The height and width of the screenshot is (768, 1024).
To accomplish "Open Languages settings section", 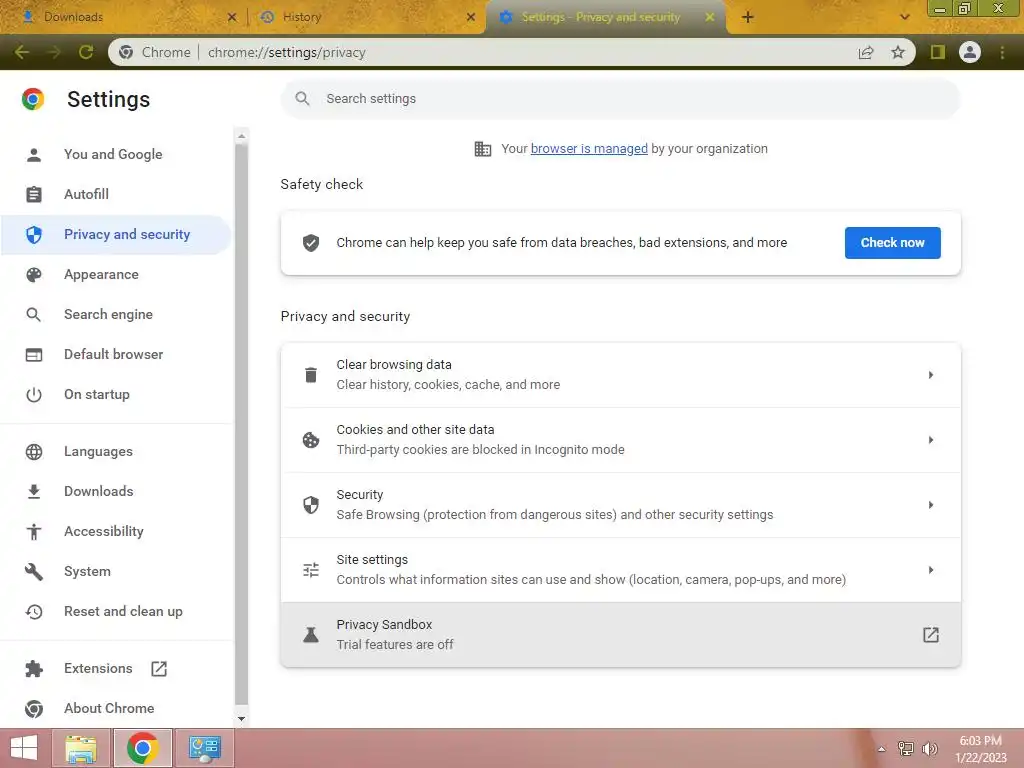I will 116,451.
